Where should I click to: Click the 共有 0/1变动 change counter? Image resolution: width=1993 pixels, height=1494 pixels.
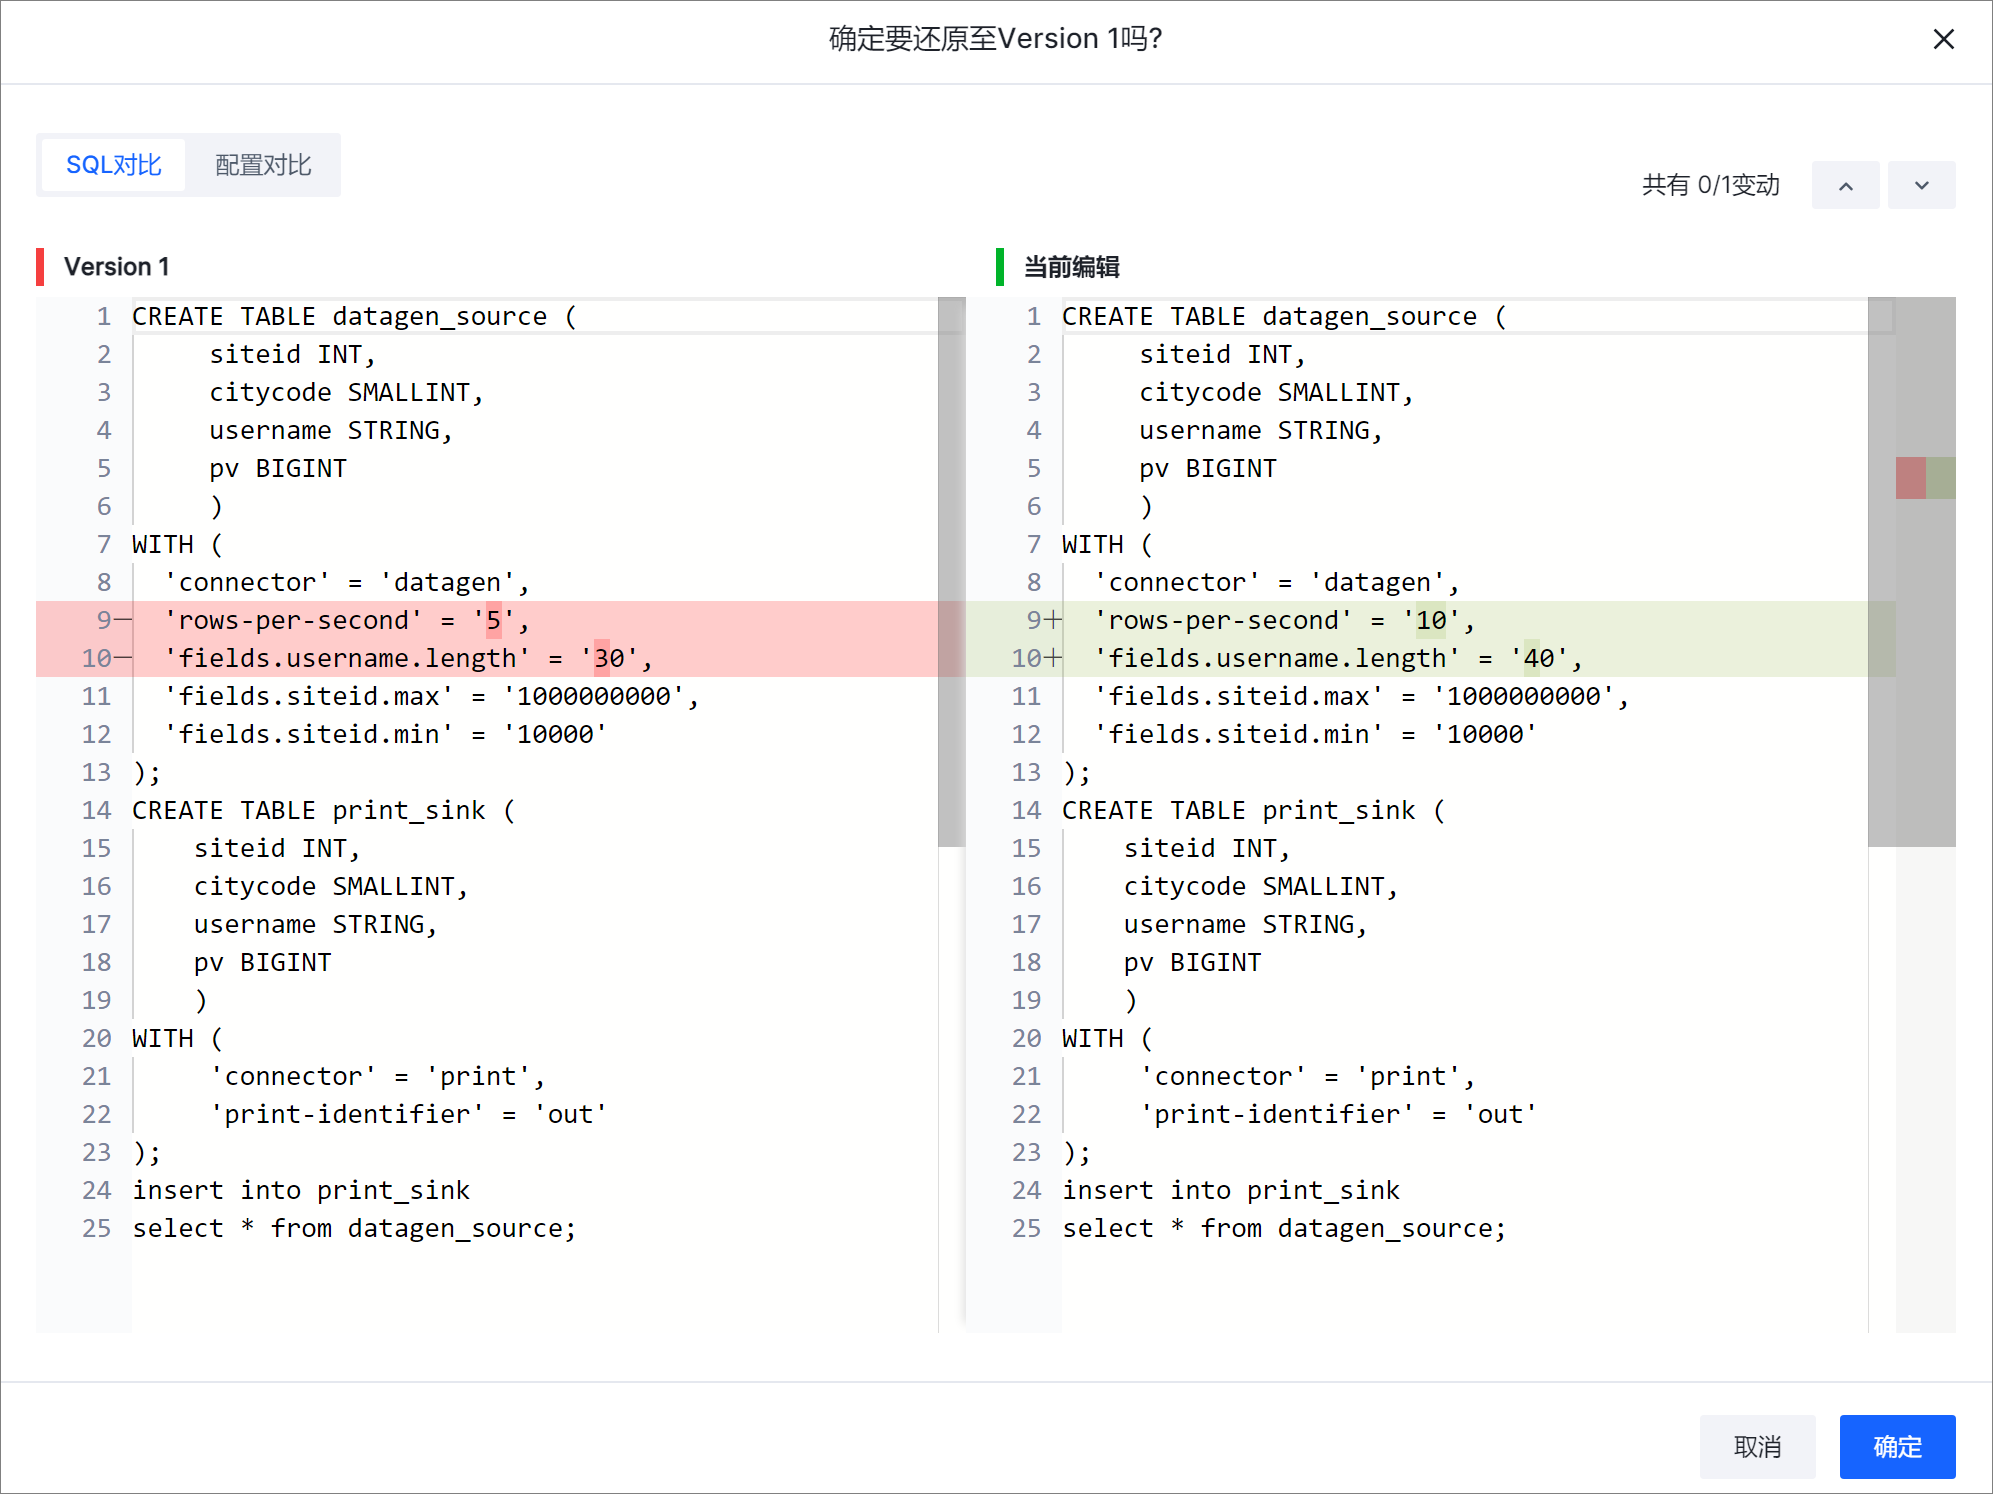[x=1710, y=185]
